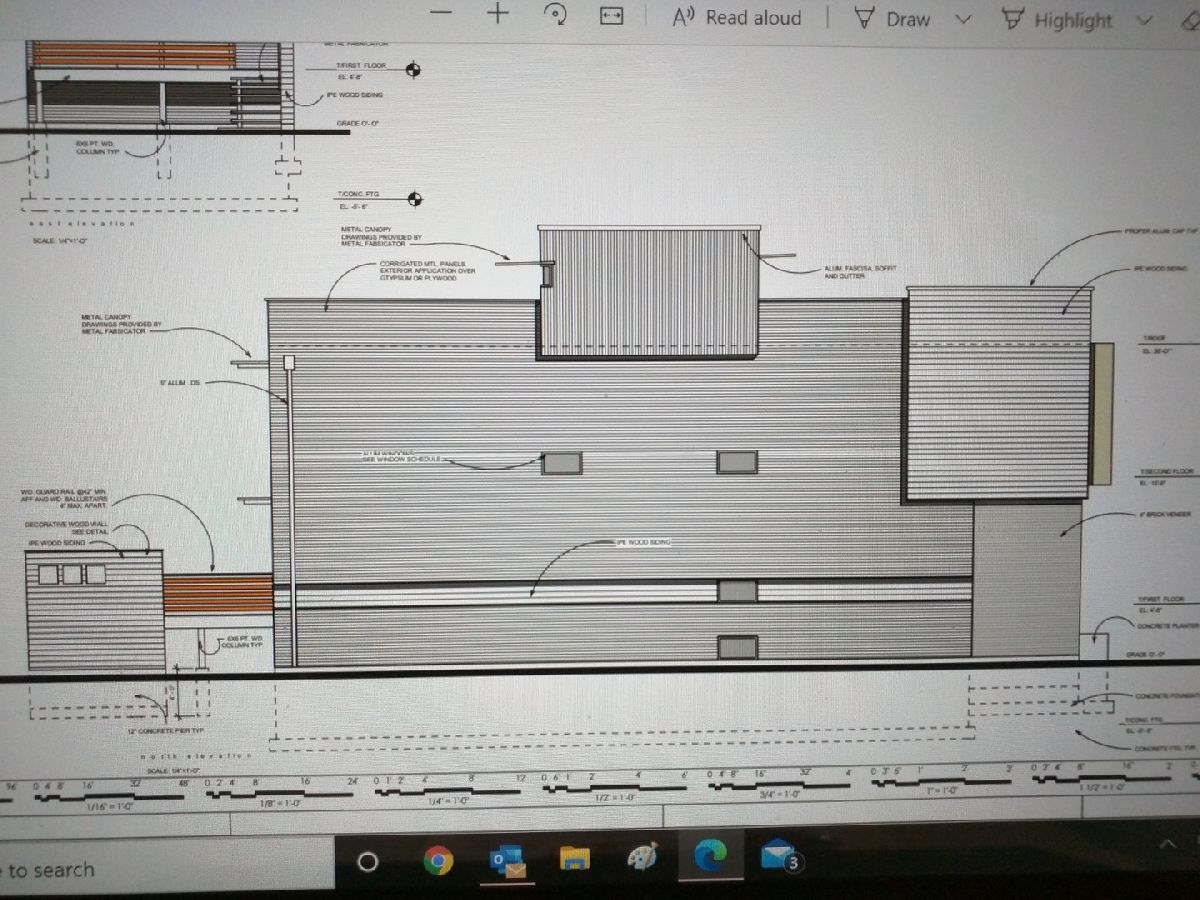Zoom in with the plus button
Image resolution: width=1200 pixels, height=900 pixels.
coord(498,13)
